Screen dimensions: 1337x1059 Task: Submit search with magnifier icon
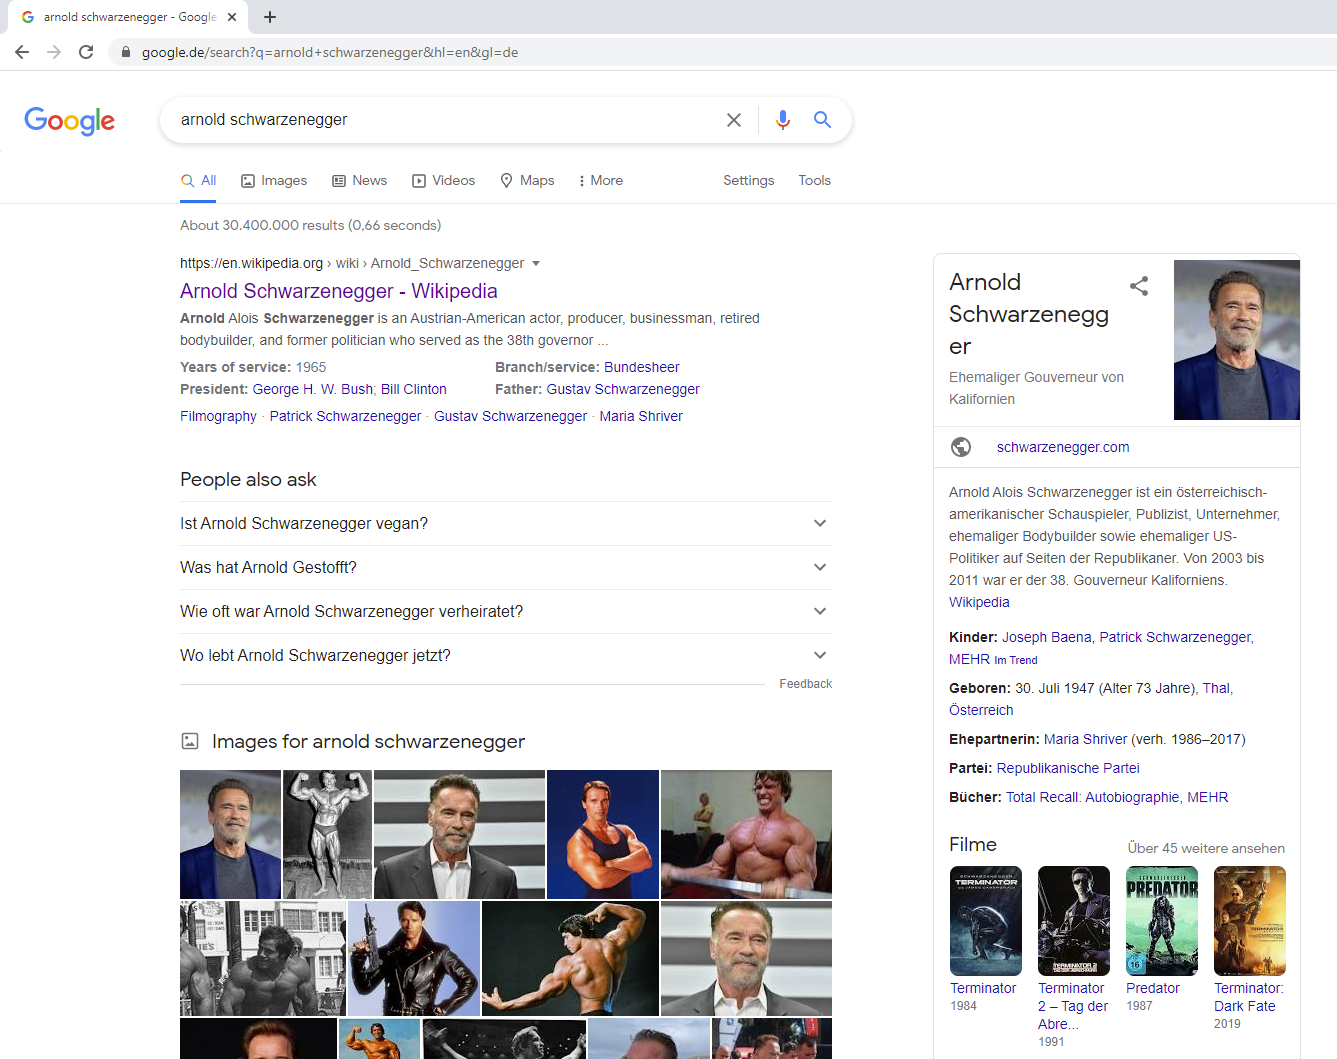click(822, 120)
